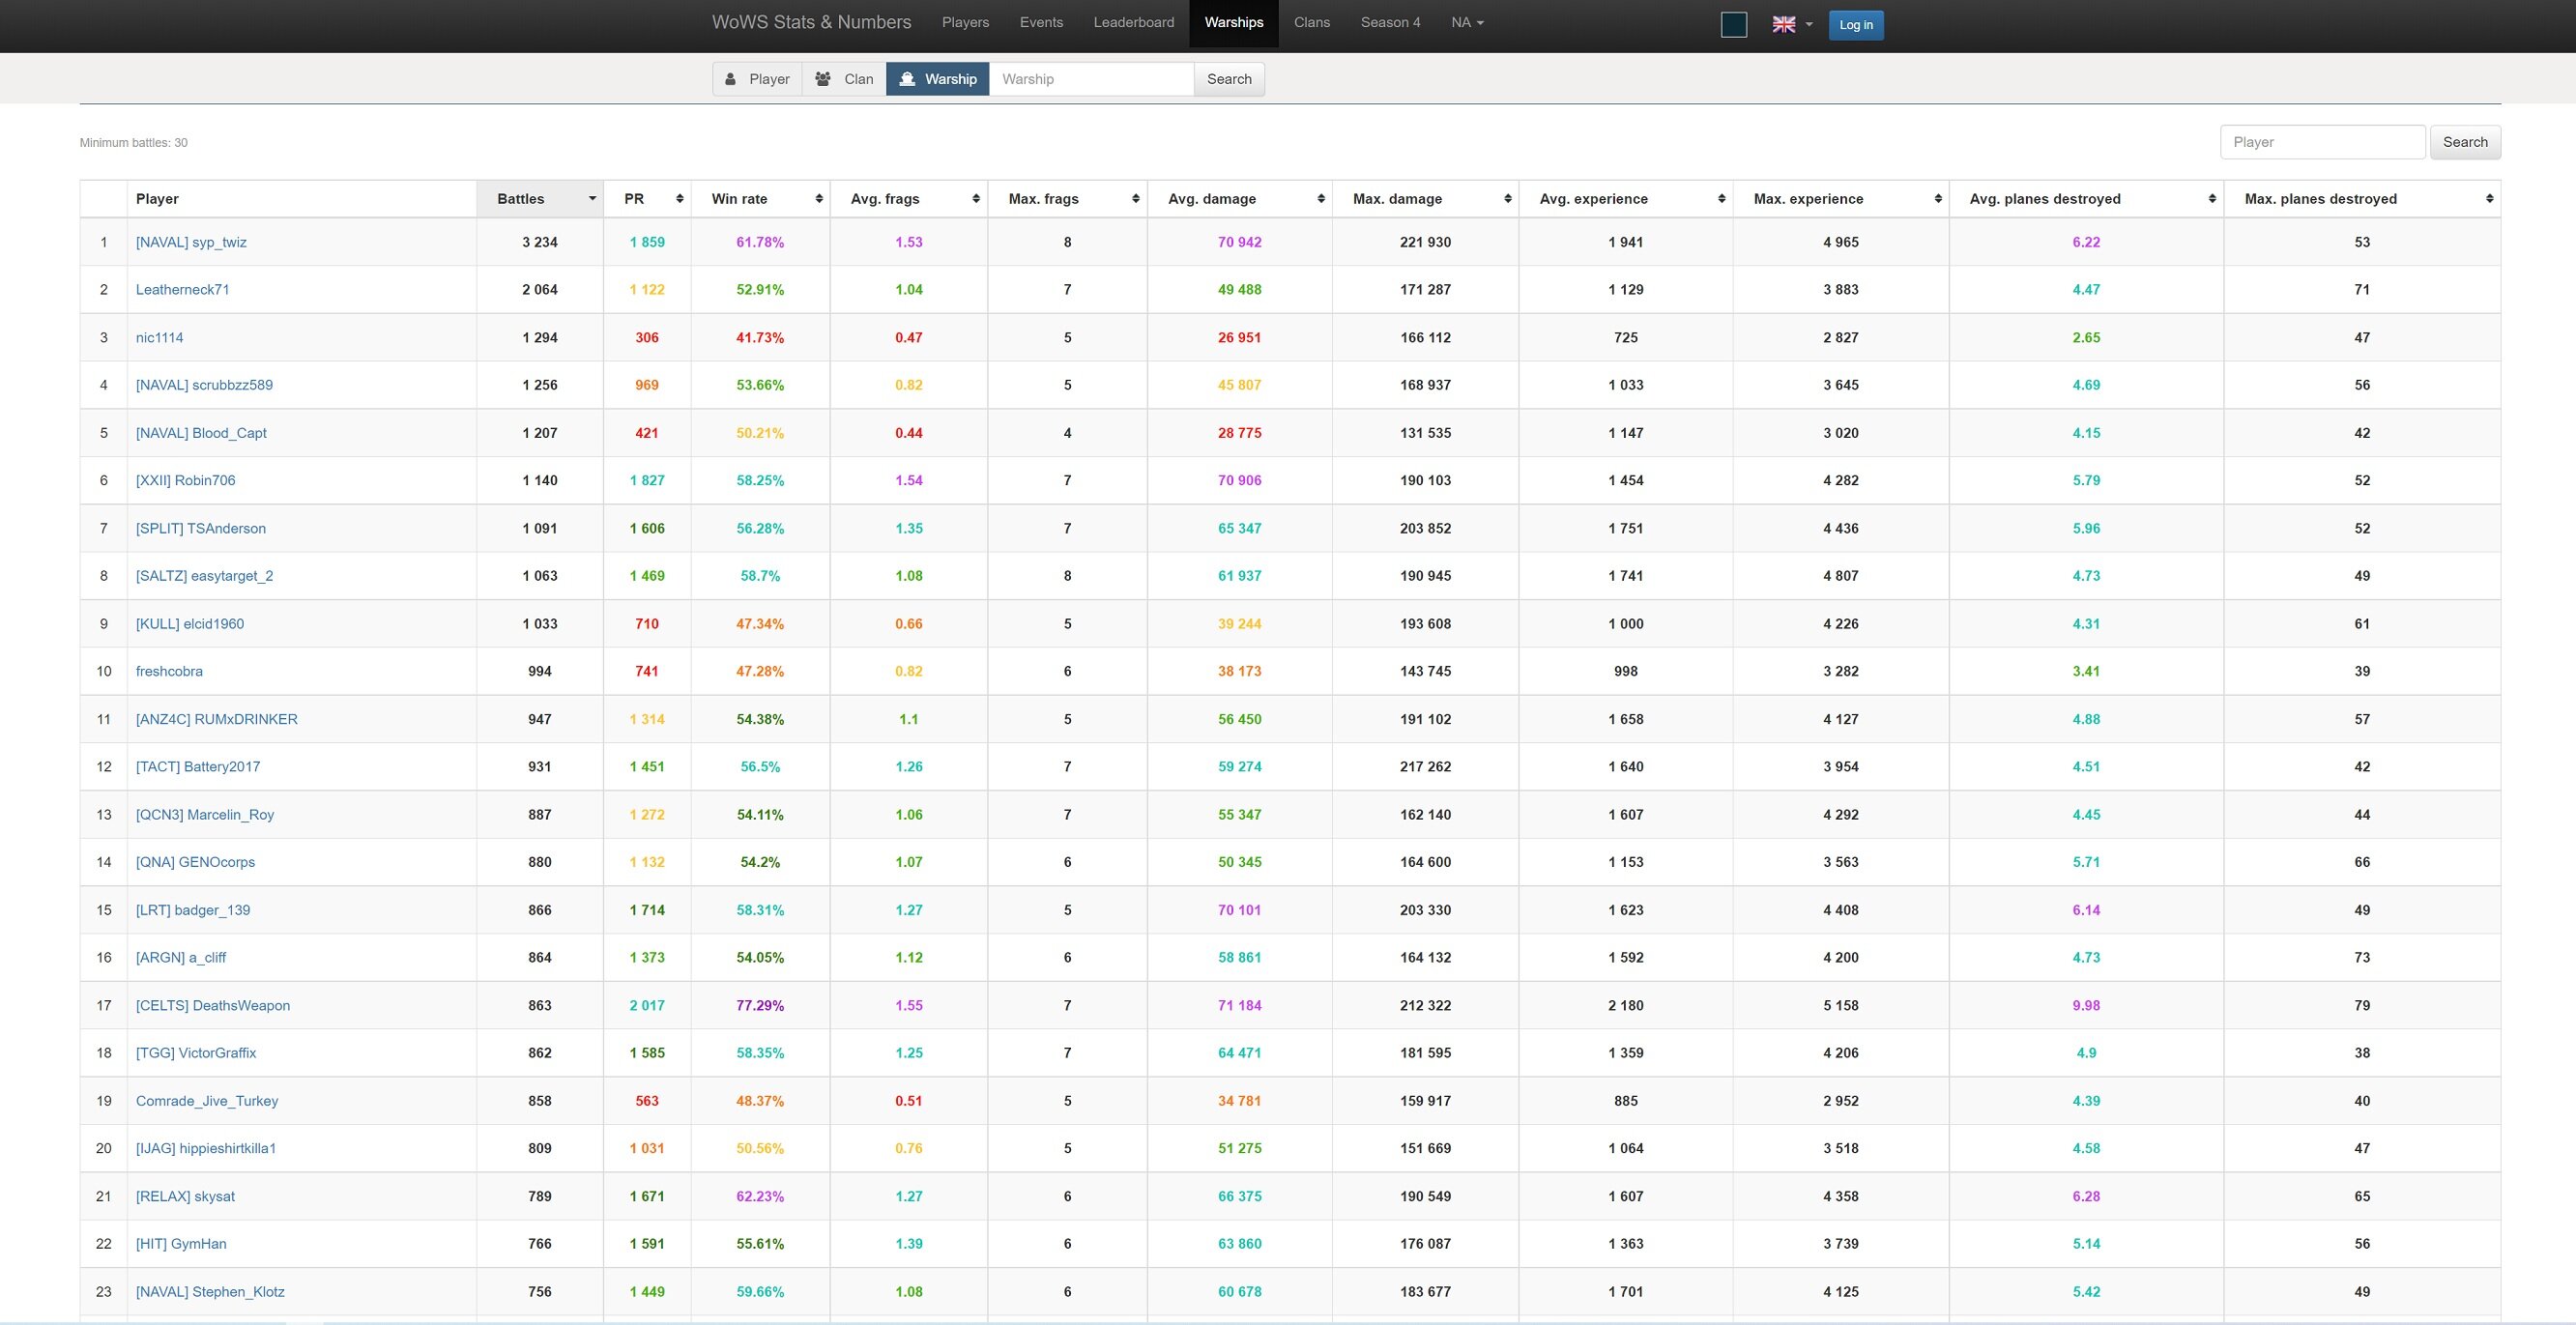Open [NAVAL] syp_twiz player link
The height and width of the screenshot is (1325, 2576).
[191, 242]
